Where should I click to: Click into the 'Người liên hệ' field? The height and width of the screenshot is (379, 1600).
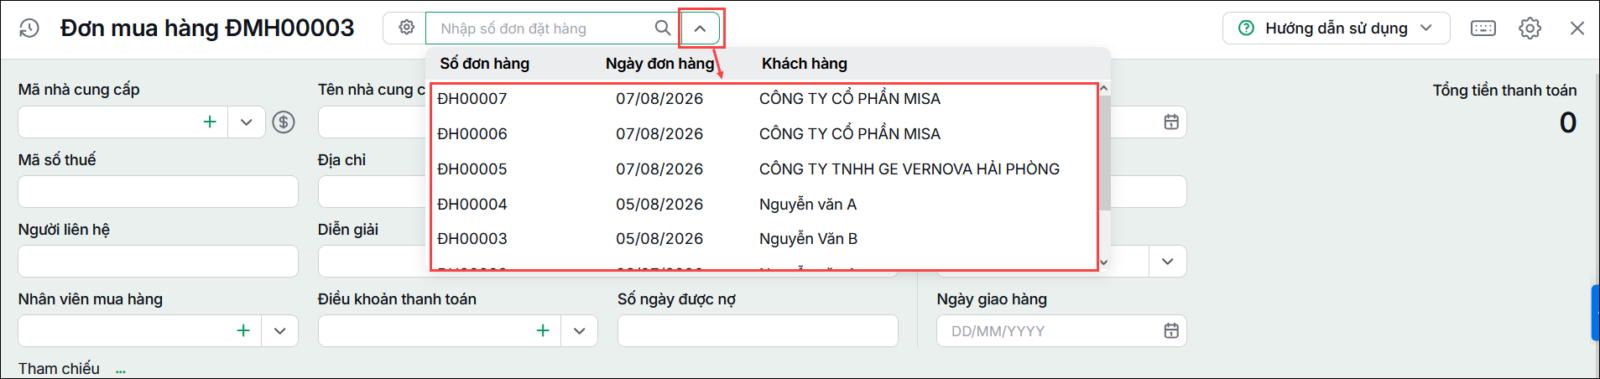(158, 261)
